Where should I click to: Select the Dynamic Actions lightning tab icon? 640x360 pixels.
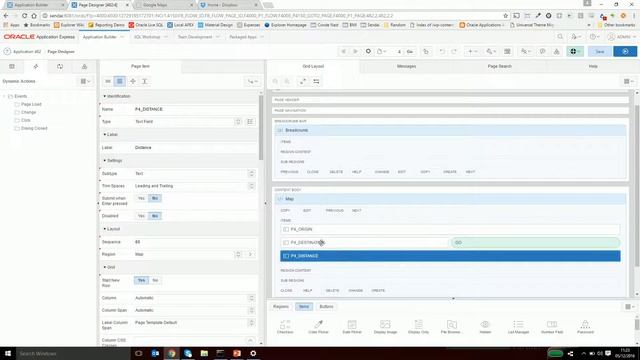36,66
